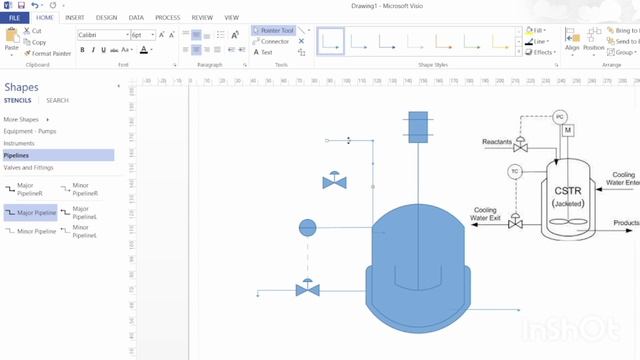Screen dimensions: 640x360
Task: Open the Group dropdown
Action: tap(622, 52)
